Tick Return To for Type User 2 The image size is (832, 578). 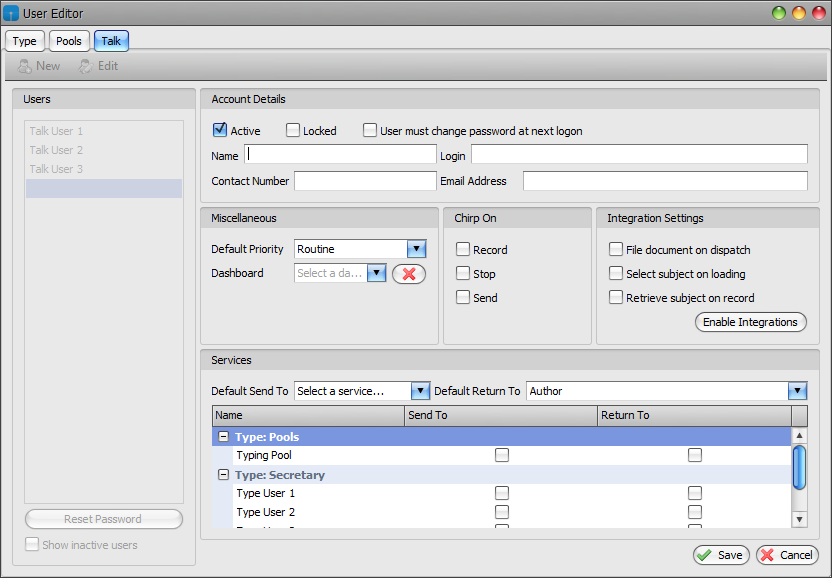coord(695,512)
